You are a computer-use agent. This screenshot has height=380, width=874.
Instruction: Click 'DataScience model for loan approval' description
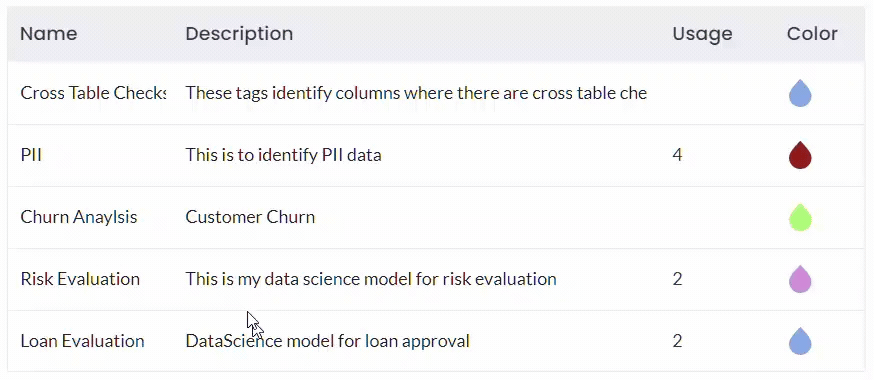pos(328,341)
